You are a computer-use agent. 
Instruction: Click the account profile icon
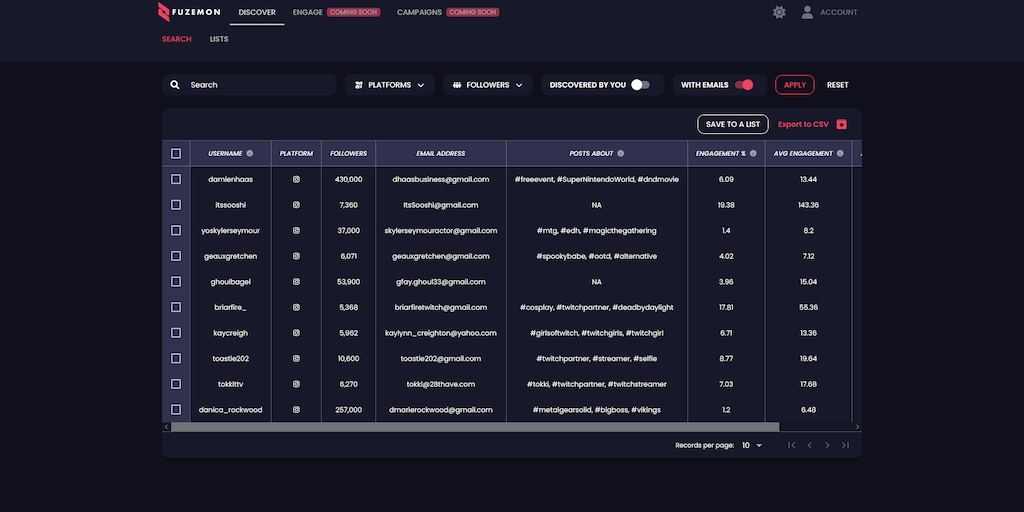[807, 12]
